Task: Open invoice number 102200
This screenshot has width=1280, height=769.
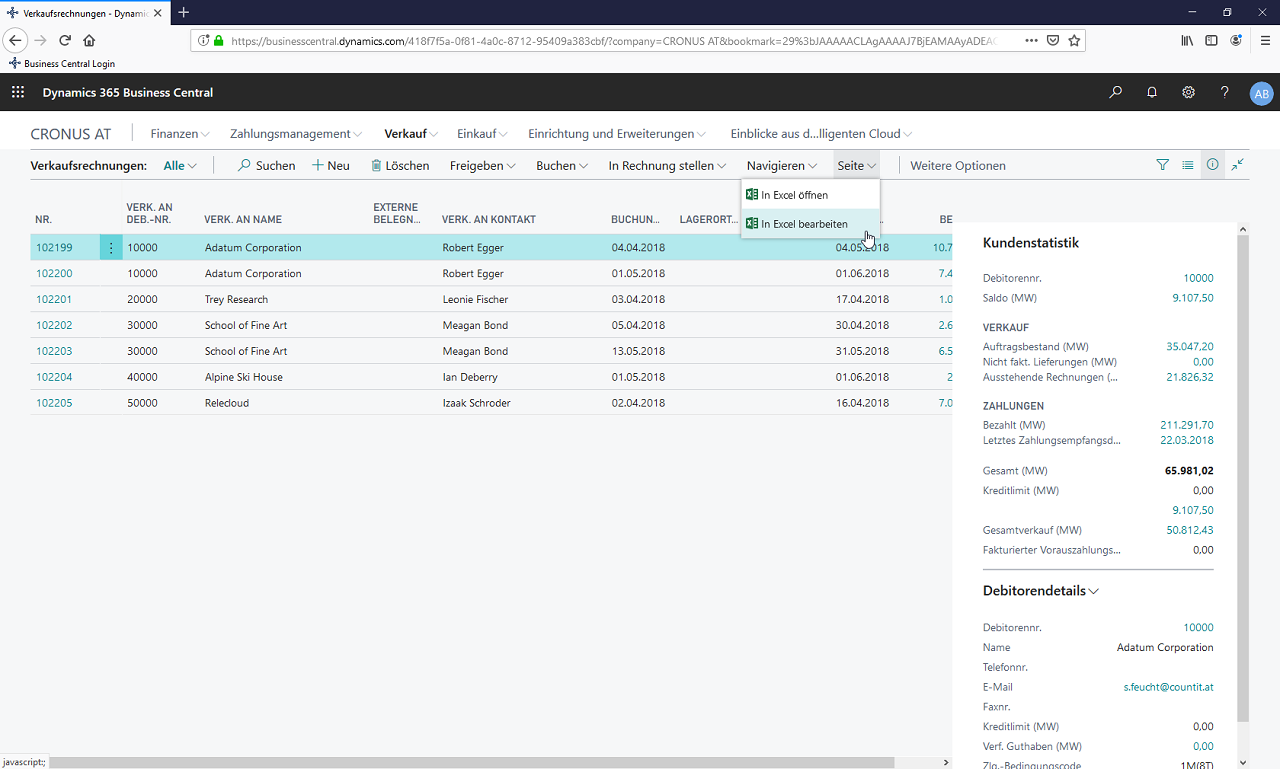Action: pyautogui.click(x=54, y=273)
